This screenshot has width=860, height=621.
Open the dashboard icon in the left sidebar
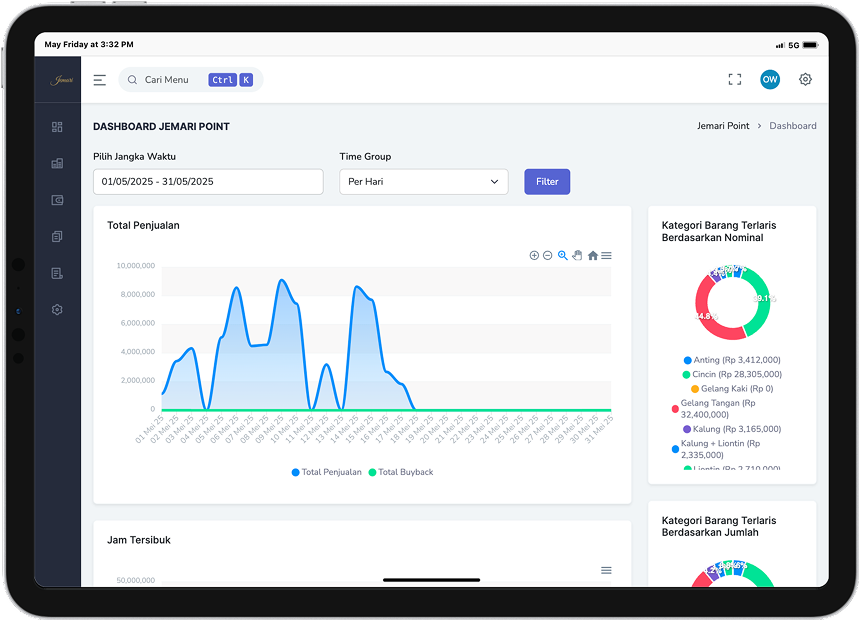click(57, 127)
